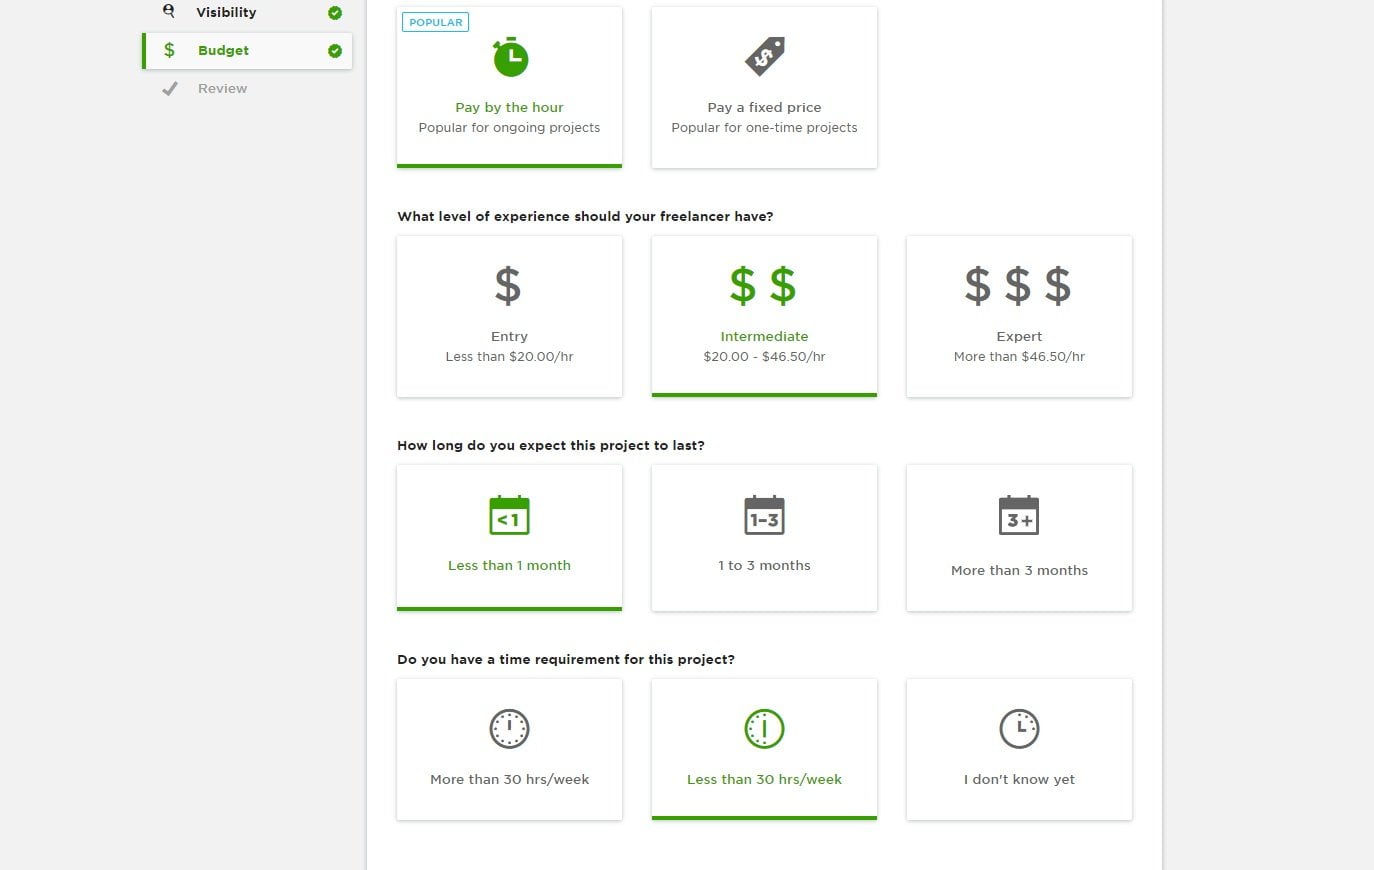Click the dollar sign icon beside Budget in sidebar
Image resolution: width=1374 pixels, height=870 pixels.
pyautogui.click(x=169, y=50)
